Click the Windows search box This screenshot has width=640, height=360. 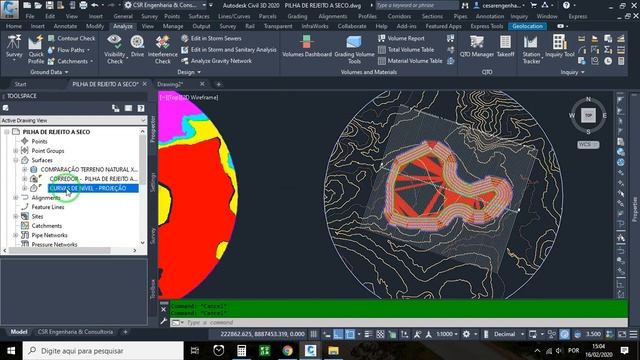[x=104, y=351]
